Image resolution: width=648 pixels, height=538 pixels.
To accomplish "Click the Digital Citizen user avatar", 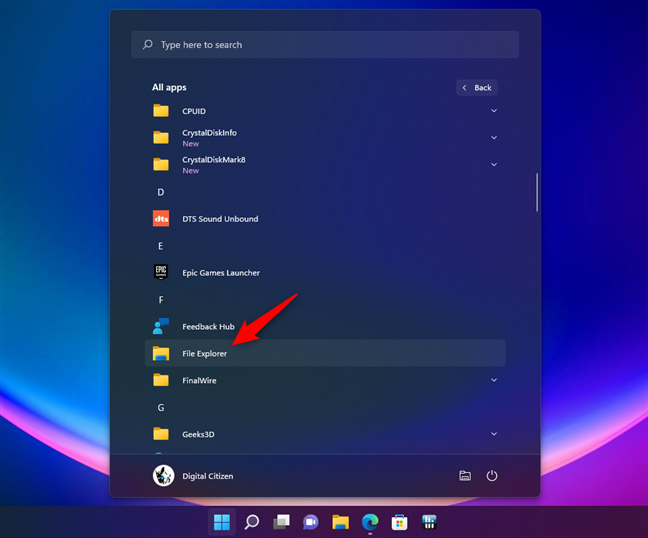I will (163, 476).
